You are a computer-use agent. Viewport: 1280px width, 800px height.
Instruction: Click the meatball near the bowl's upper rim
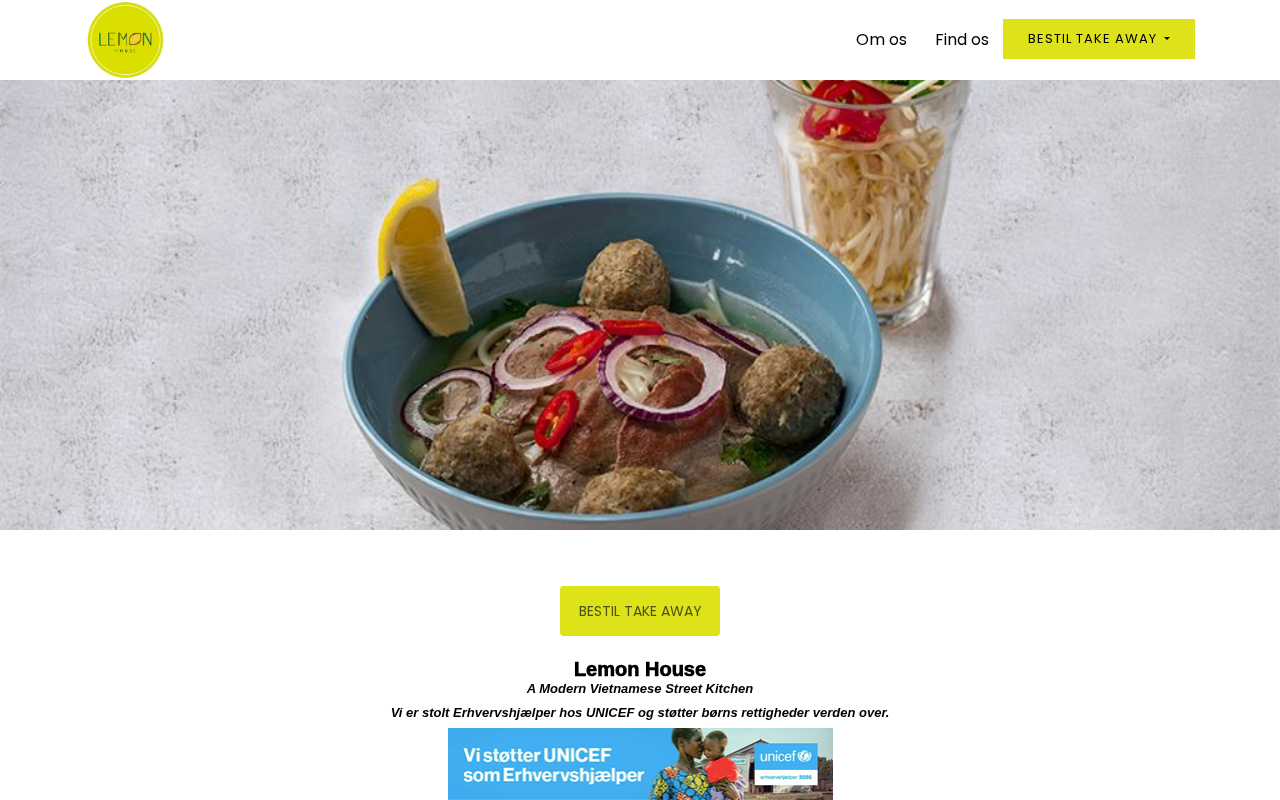coord(624,274)
